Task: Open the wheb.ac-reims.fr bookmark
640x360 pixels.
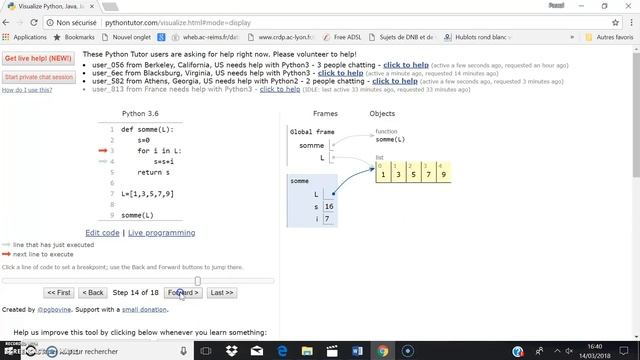Action: (205, 37)
